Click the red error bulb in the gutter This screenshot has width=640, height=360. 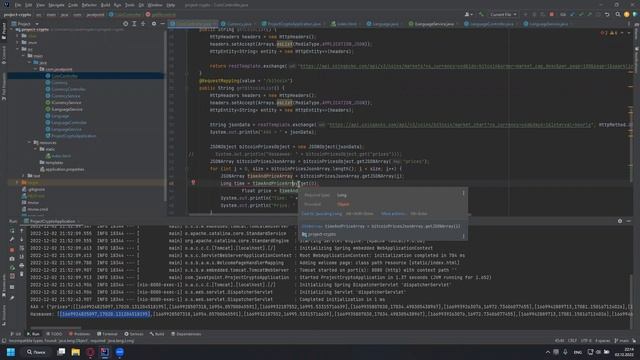(x=193, y=183)
